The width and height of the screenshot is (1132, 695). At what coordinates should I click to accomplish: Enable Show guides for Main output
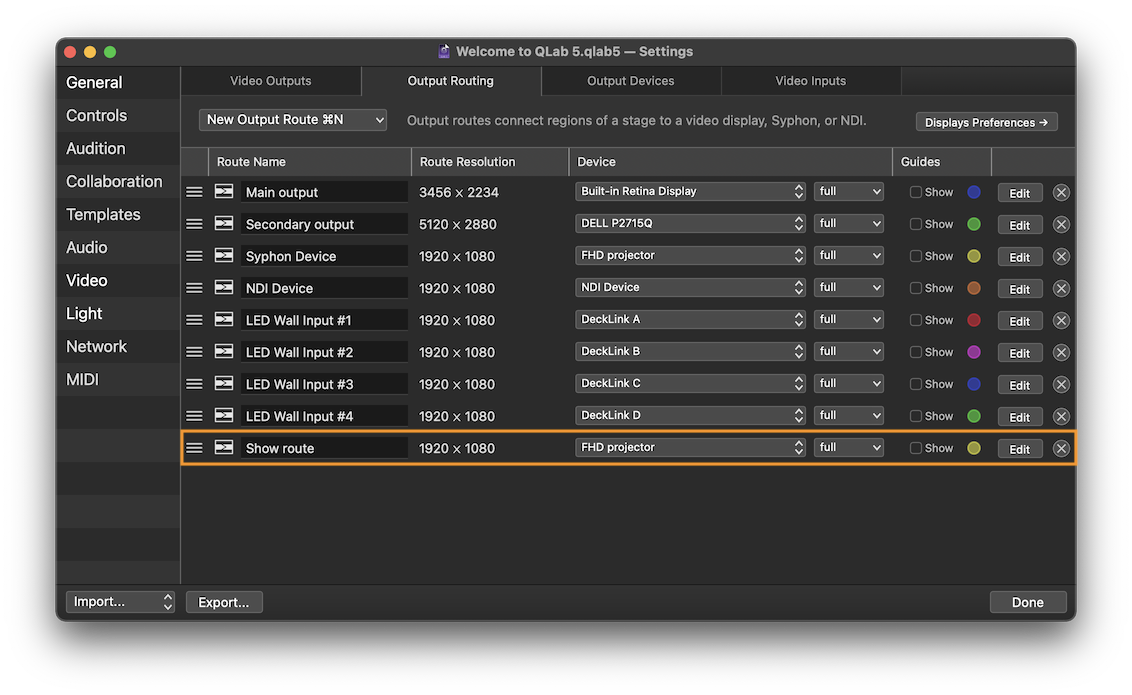915,192
